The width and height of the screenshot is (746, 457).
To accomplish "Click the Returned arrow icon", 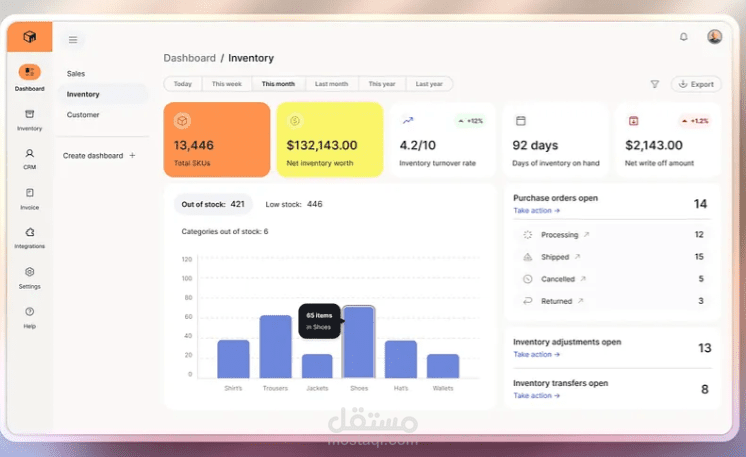I will [528, 301].
